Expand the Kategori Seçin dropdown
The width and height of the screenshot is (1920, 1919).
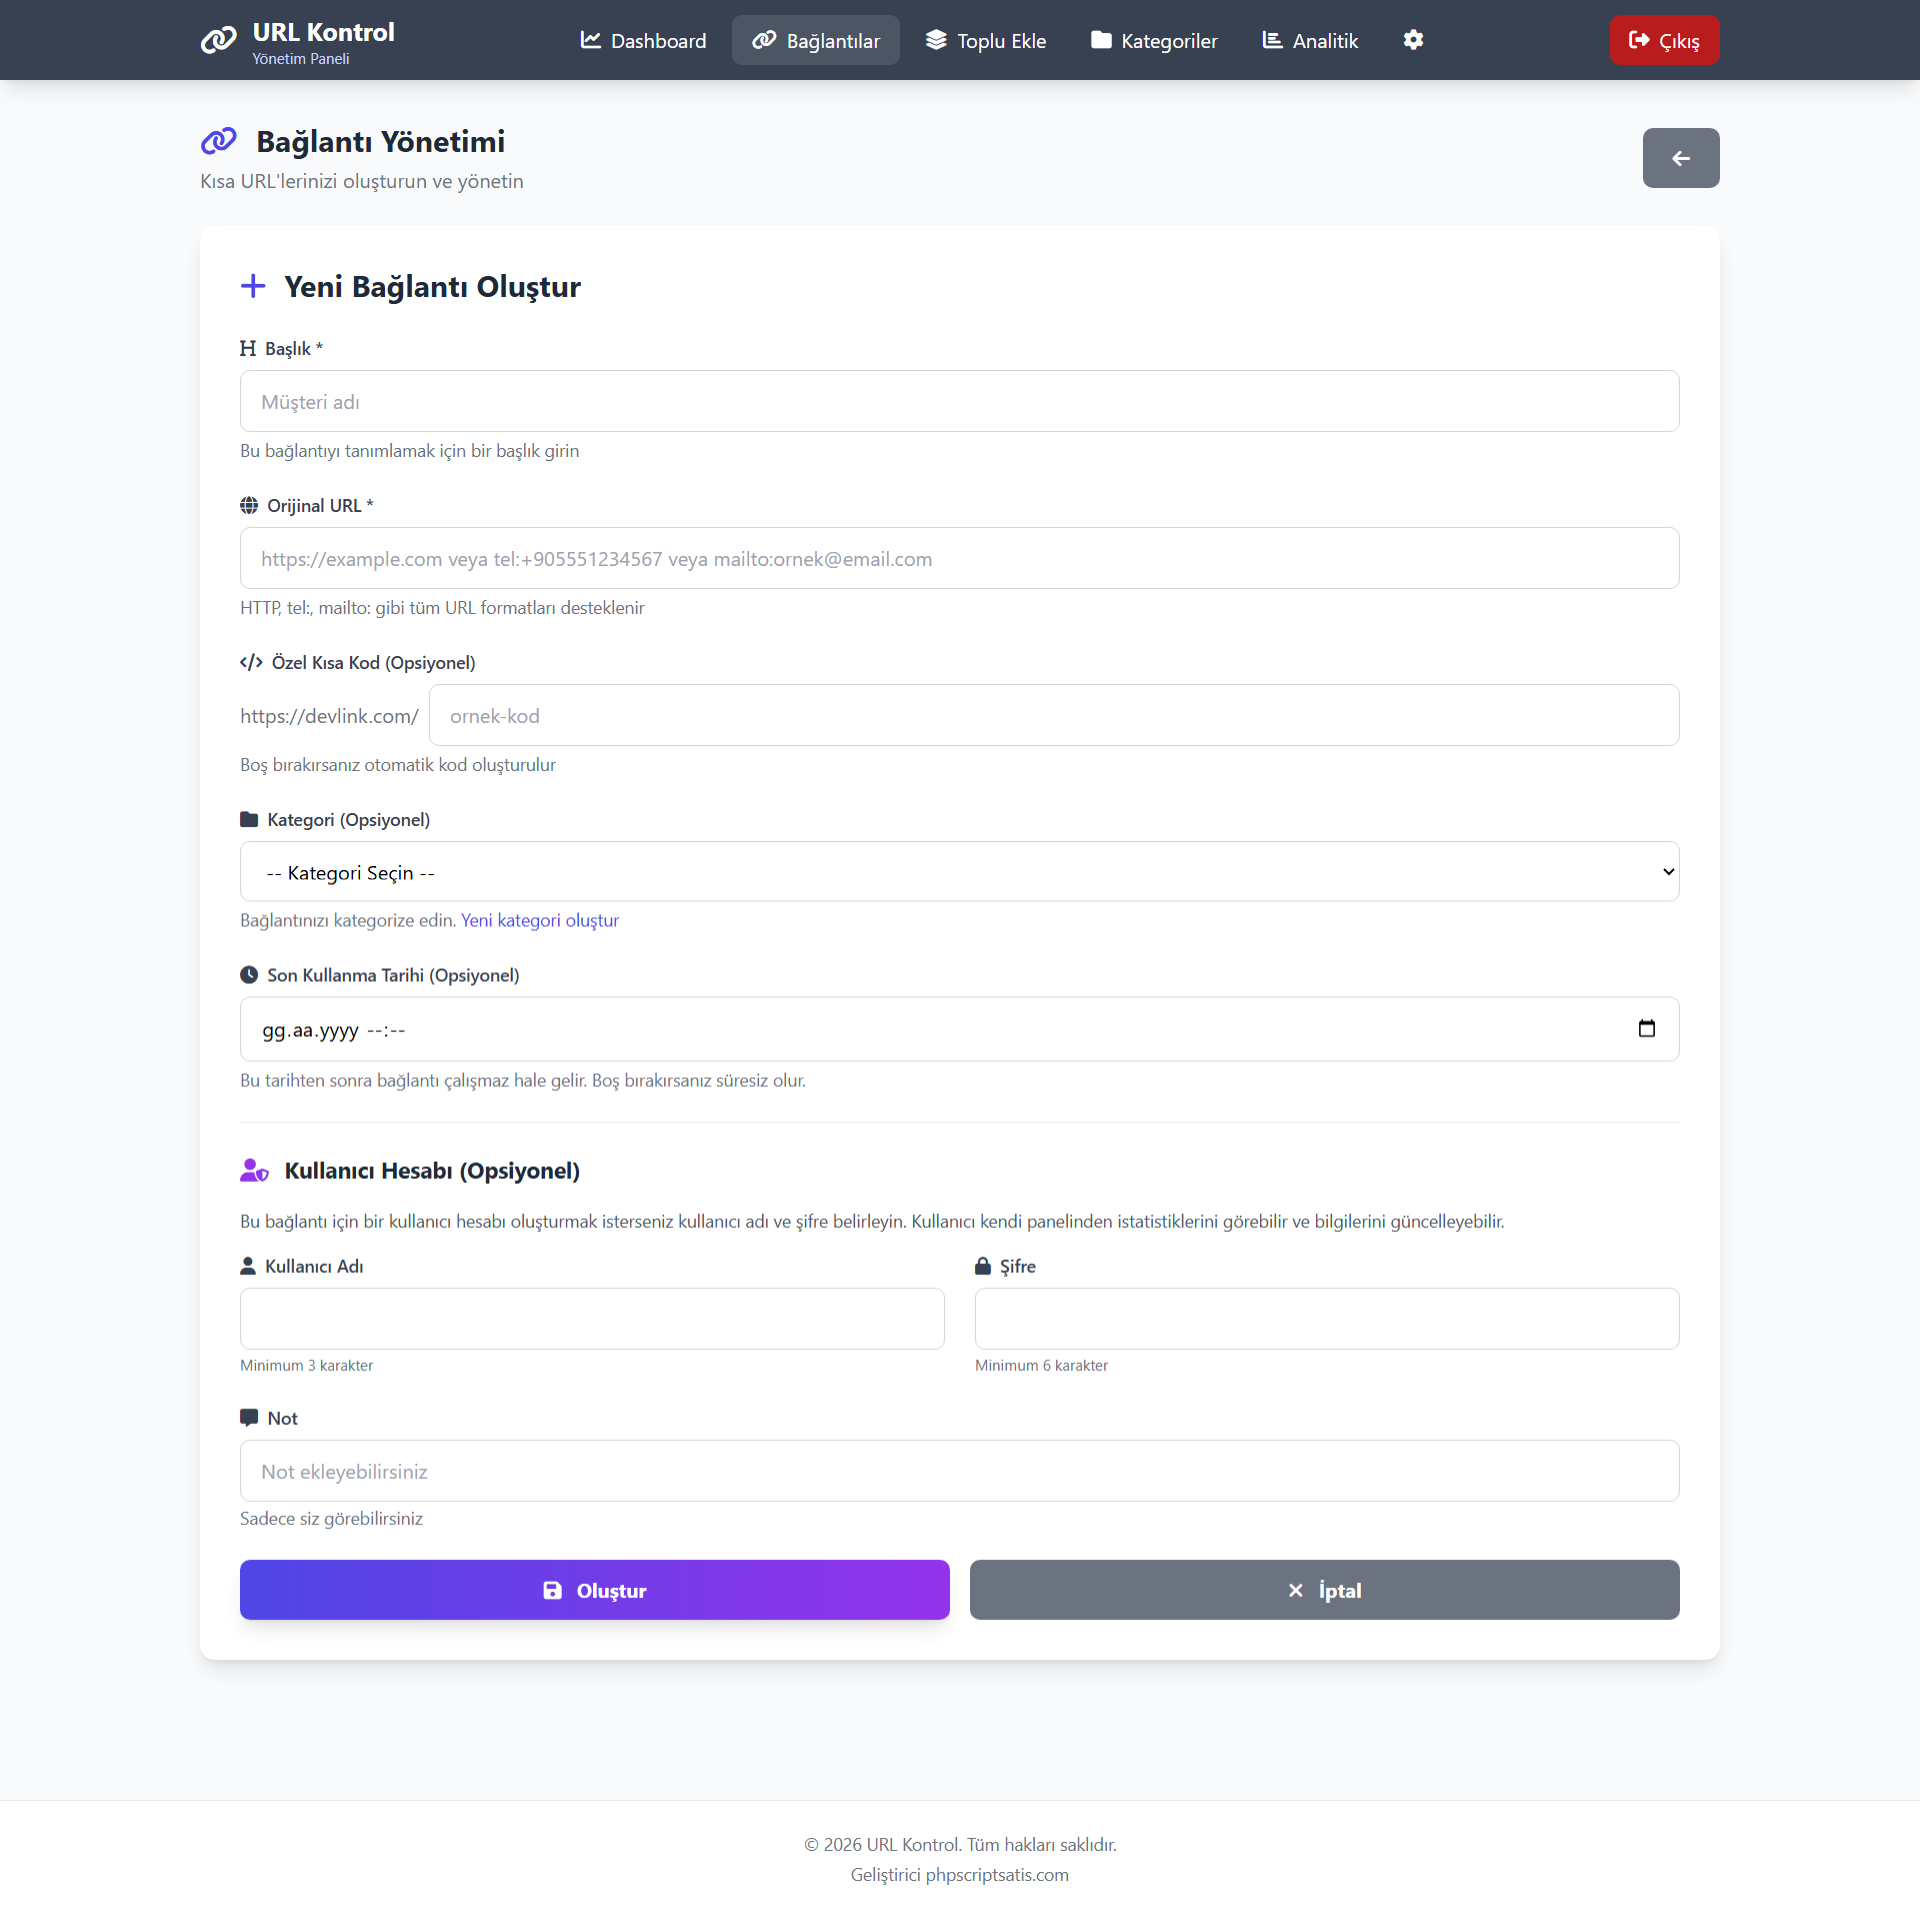point(959,872)
